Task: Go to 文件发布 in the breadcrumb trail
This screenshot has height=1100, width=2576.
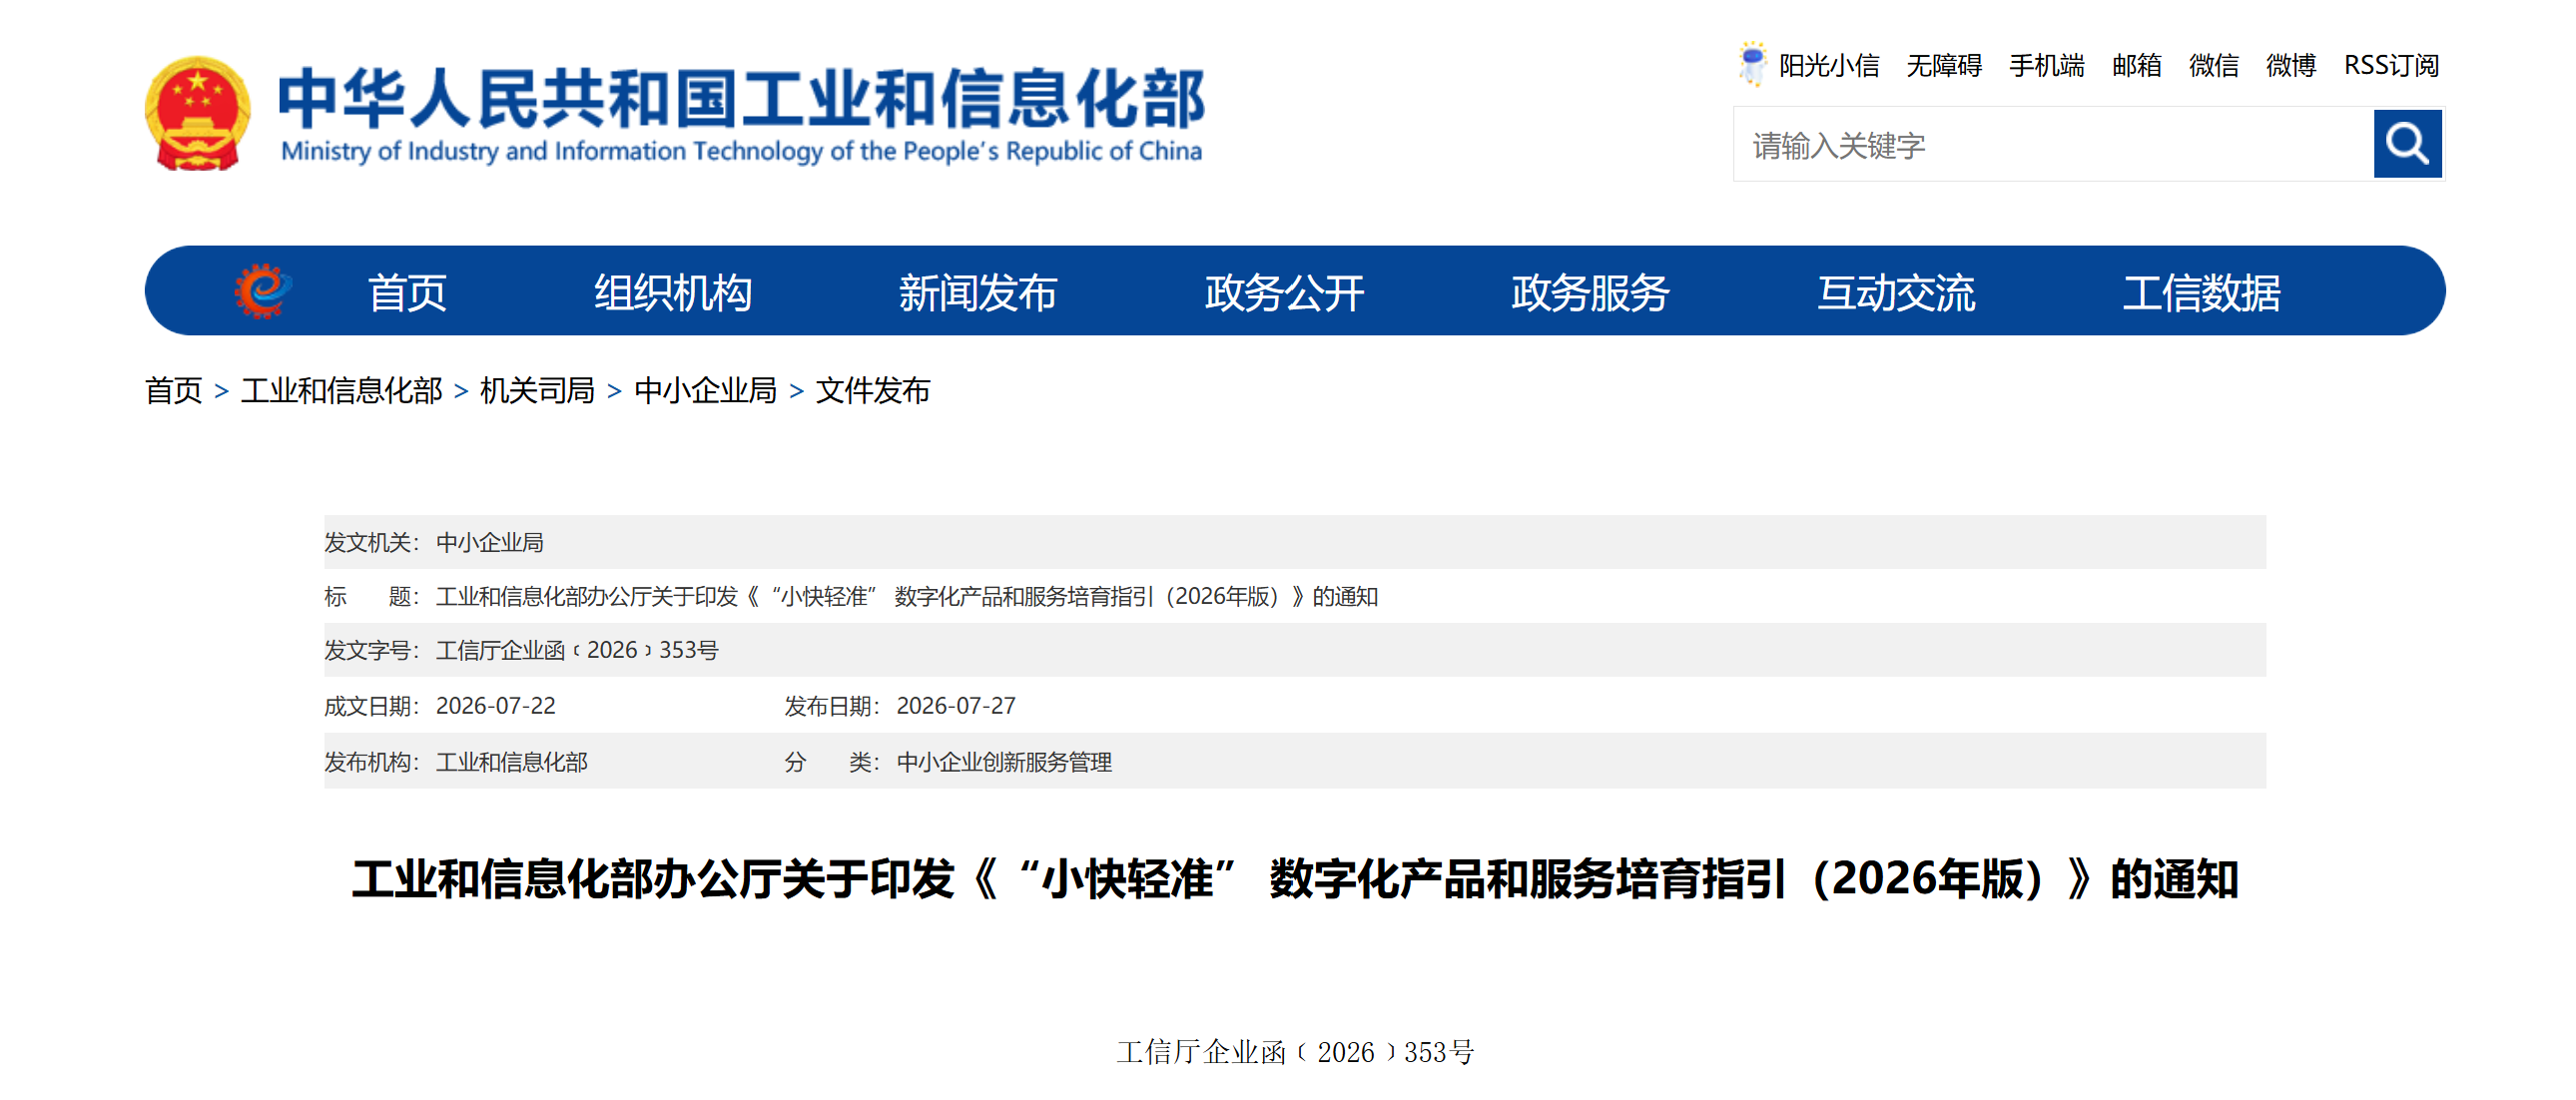Action: coord(873,390)
